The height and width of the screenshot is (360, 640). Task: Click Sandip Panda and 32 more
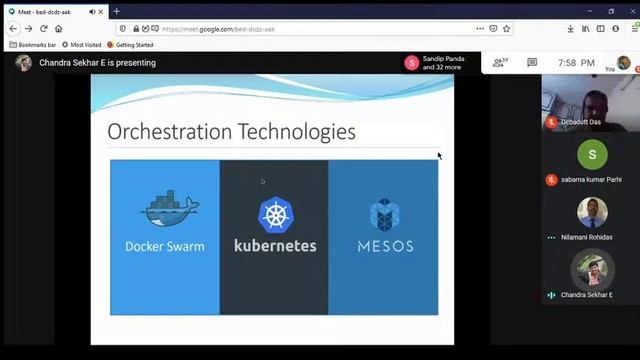click(x=443, y=63)
